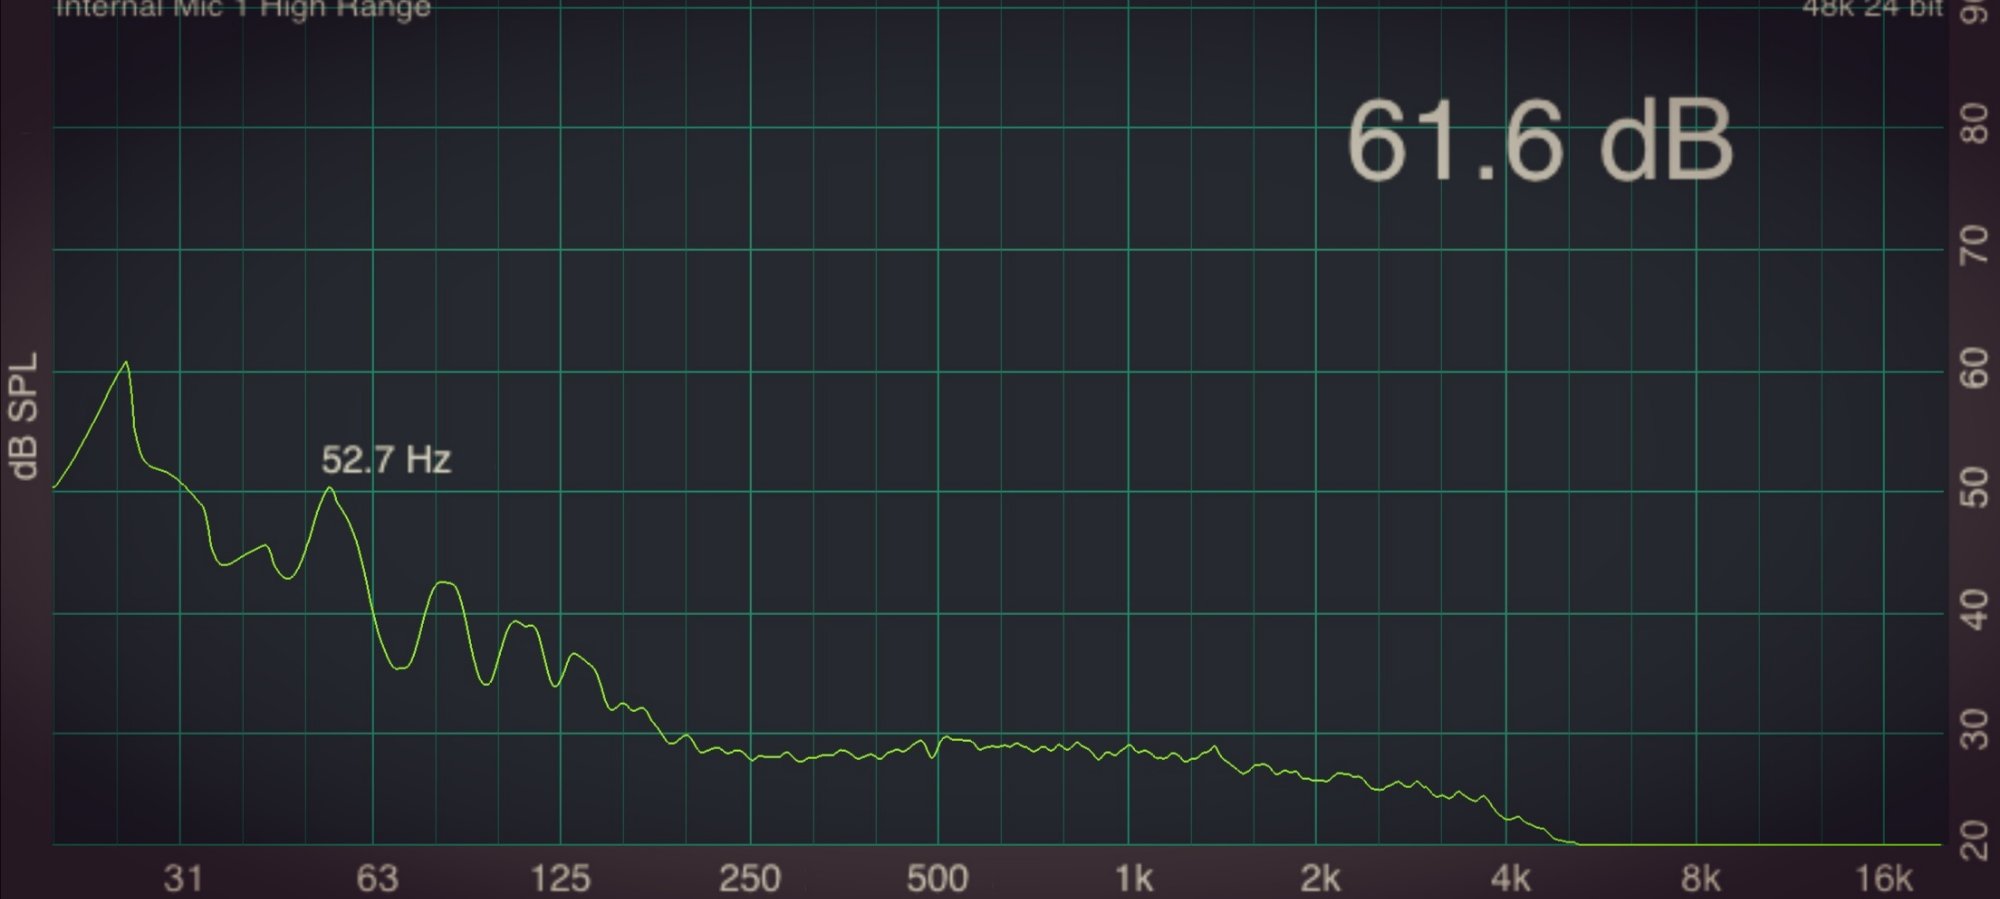2000x899 pixels.
Task: Click the tallest spectrum peak left of 31 Hz
Action: (126, 363)
